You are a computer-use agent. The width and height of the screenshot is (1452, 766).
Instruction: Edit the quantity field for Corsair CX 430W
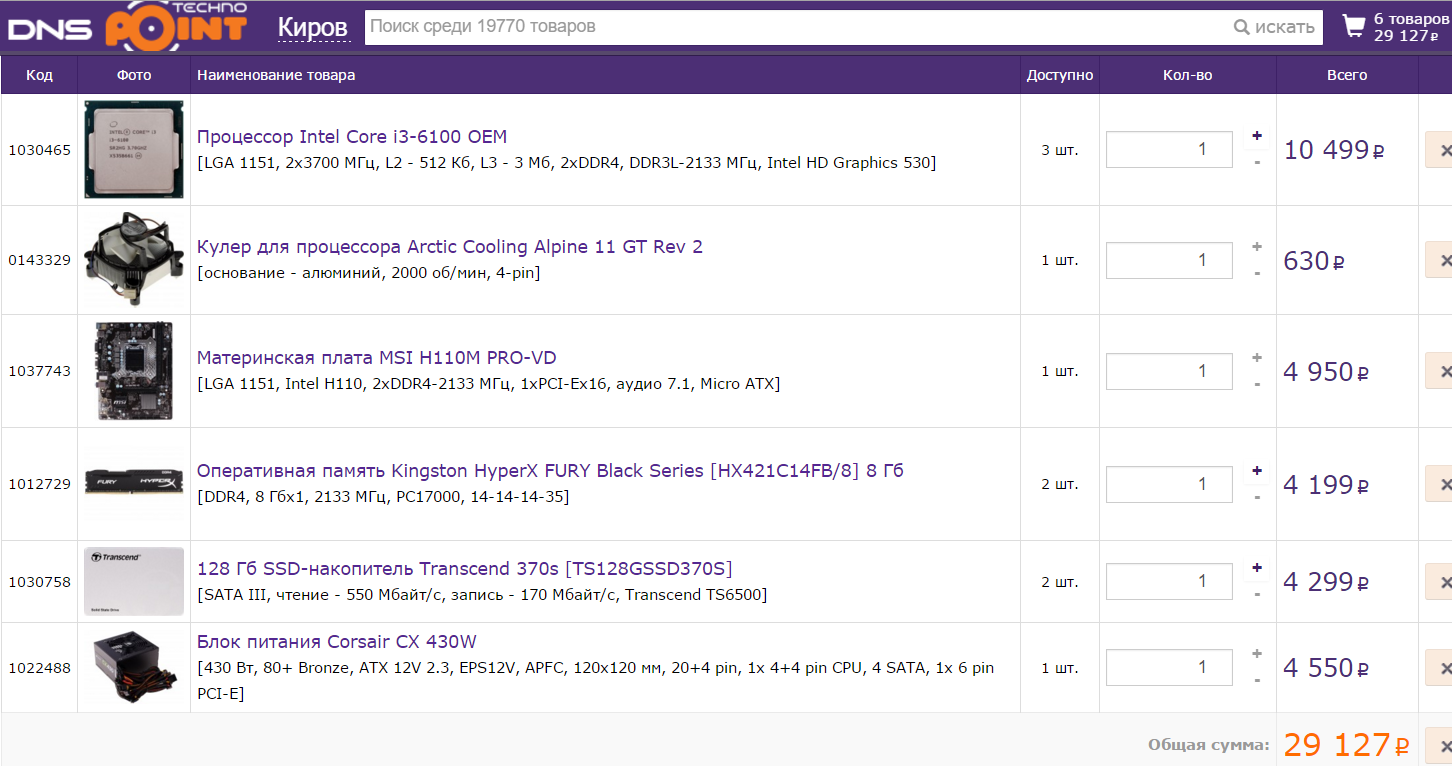[x=1169, y=667]
